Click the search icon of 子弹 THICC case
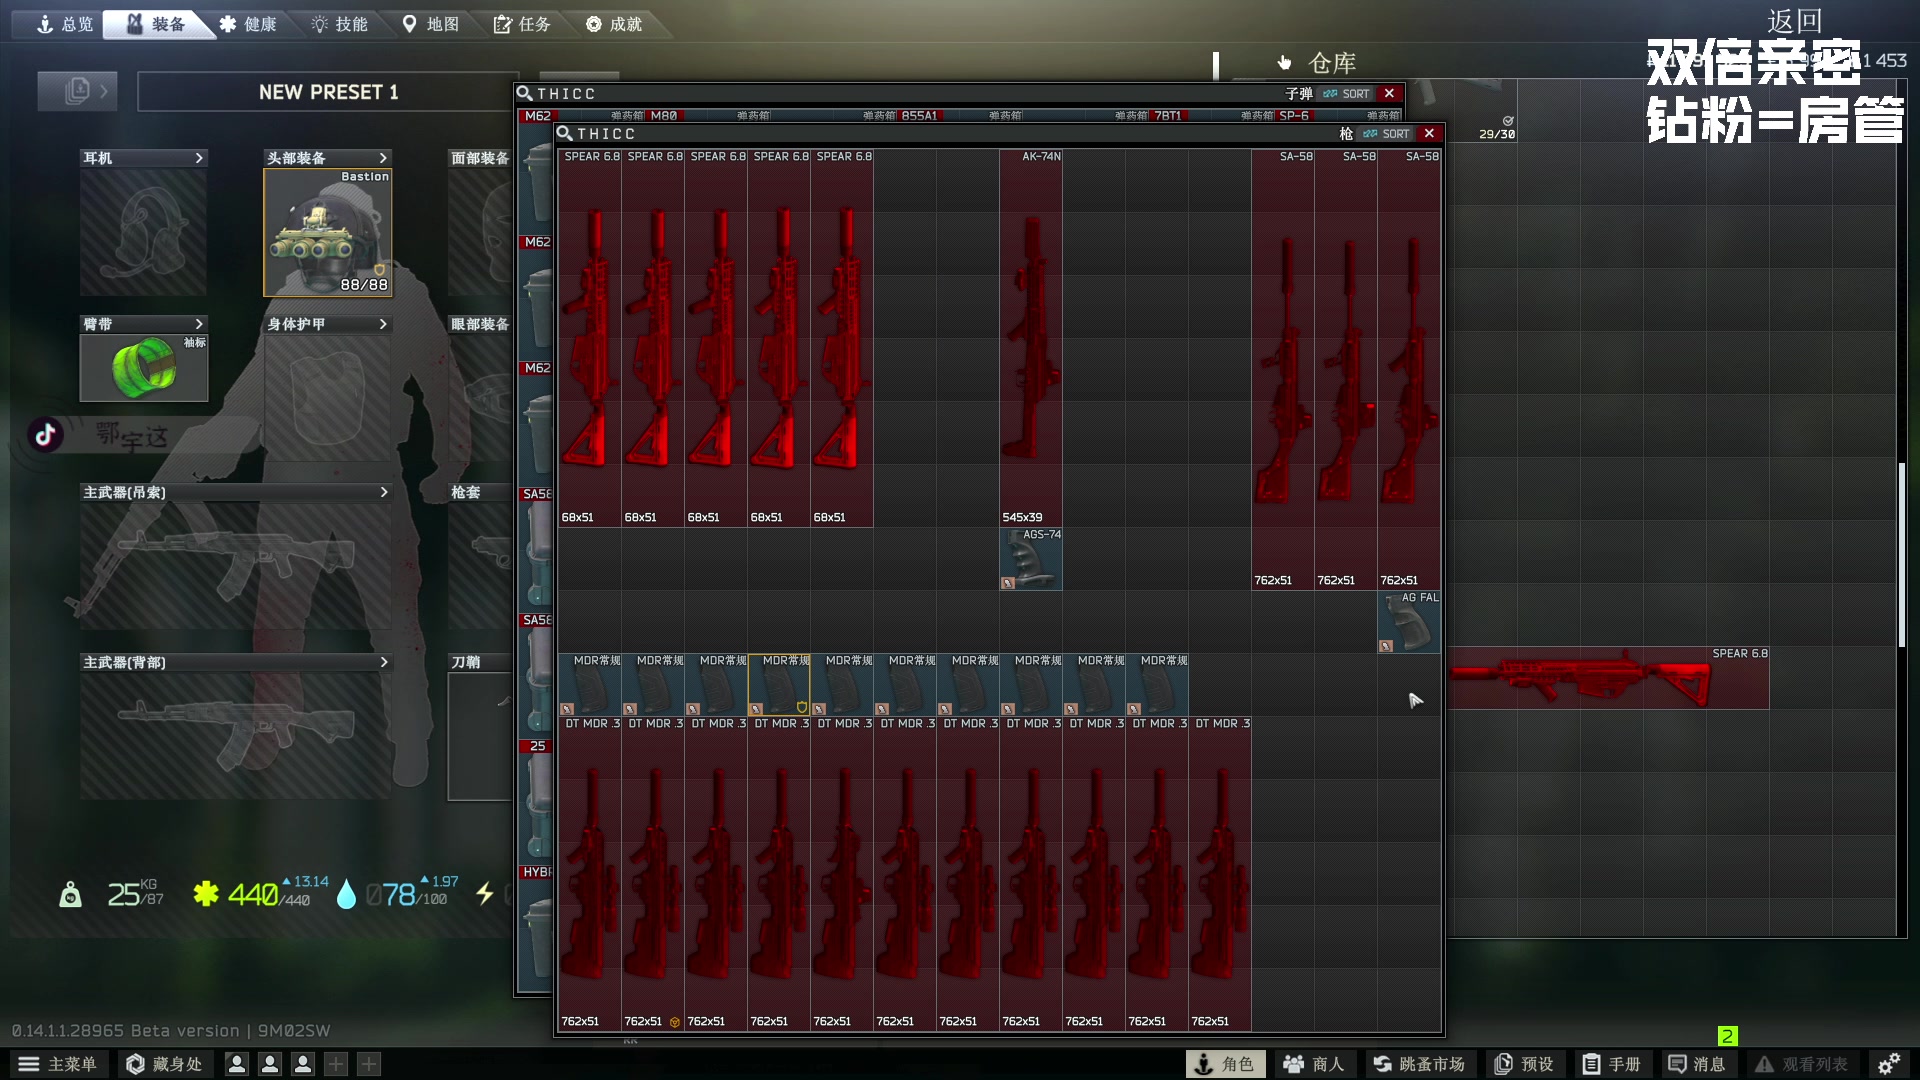1920x1080 pixels. [x=524, y=93]
